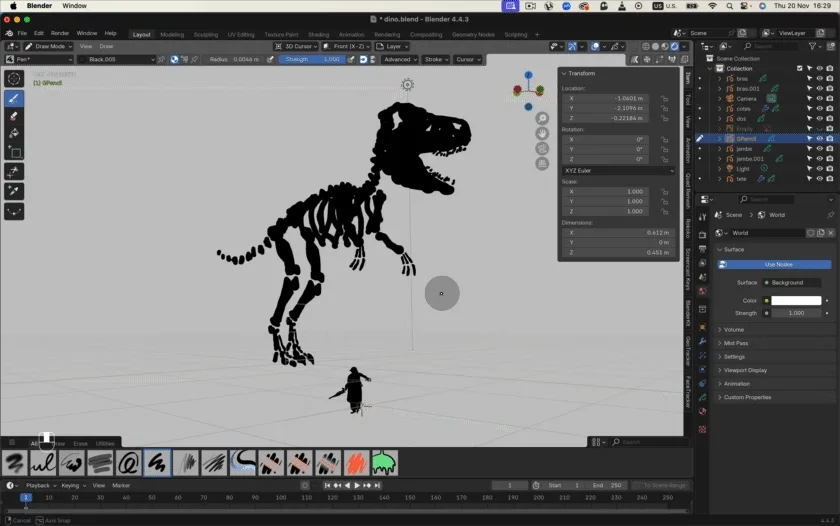Viewport: 840px width, 526px height.
Task: Expand the Volume panel
Action: [x=734, y=329]
